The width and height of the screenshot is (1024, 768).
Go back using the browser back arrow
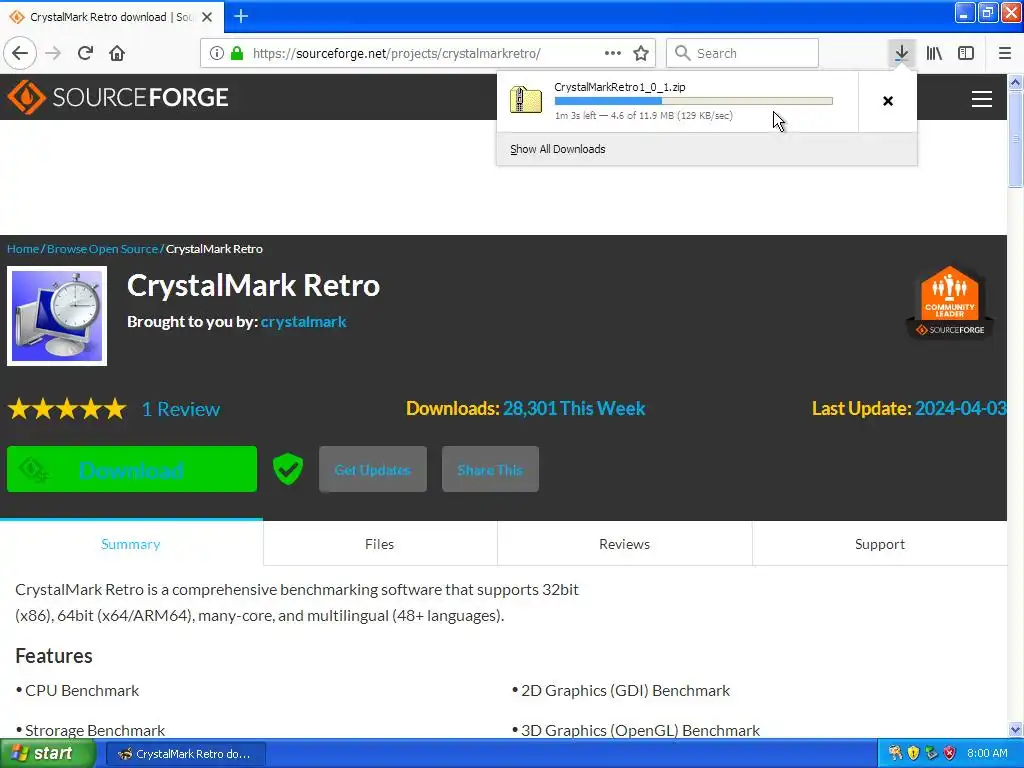20,53
